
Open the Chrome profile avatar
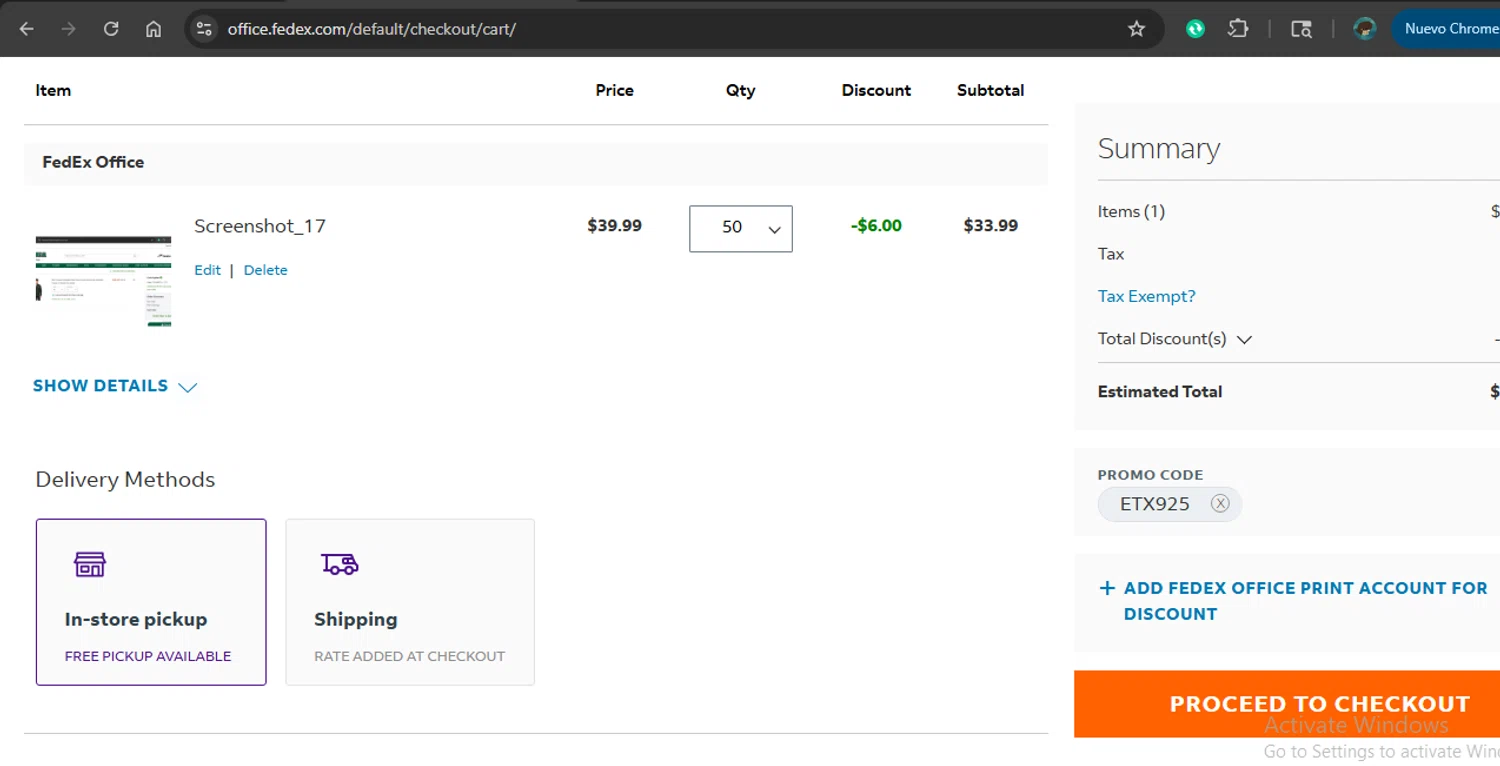[1364, 29]
